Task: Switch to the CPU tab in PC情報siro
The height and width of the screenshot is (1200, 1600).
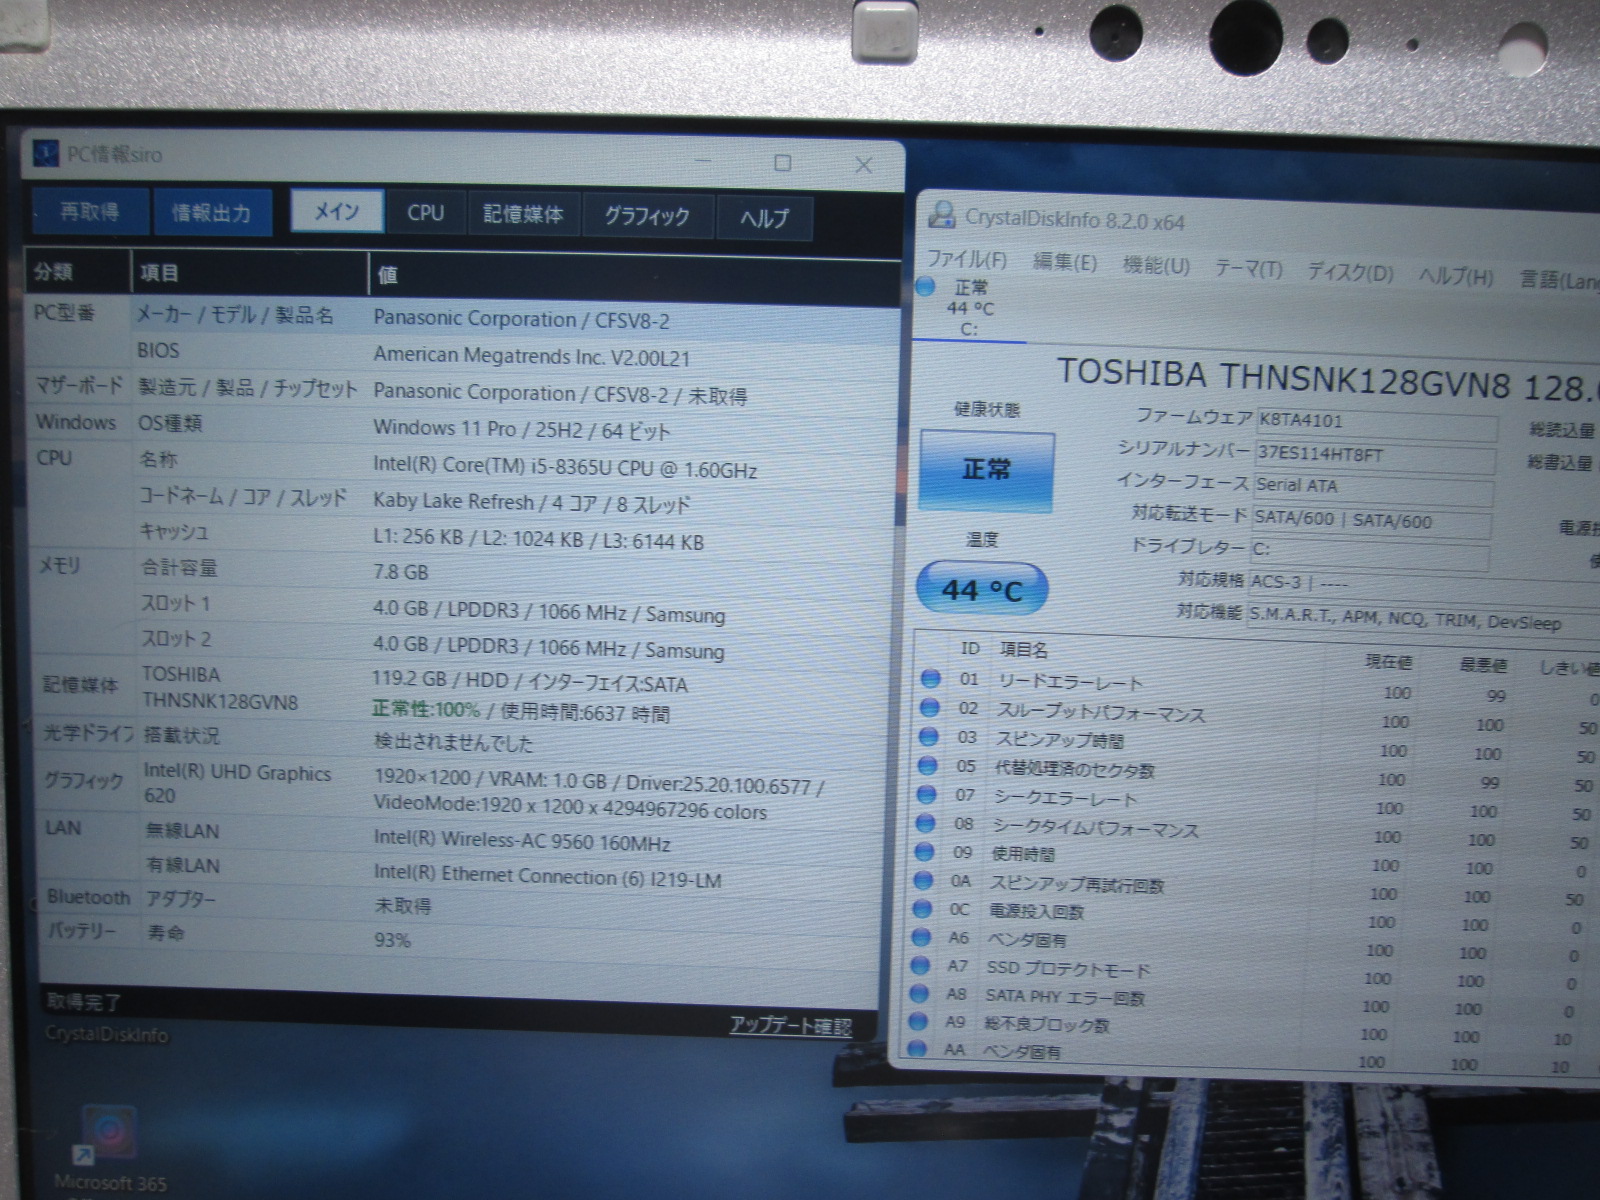Action: click(425, 213)
